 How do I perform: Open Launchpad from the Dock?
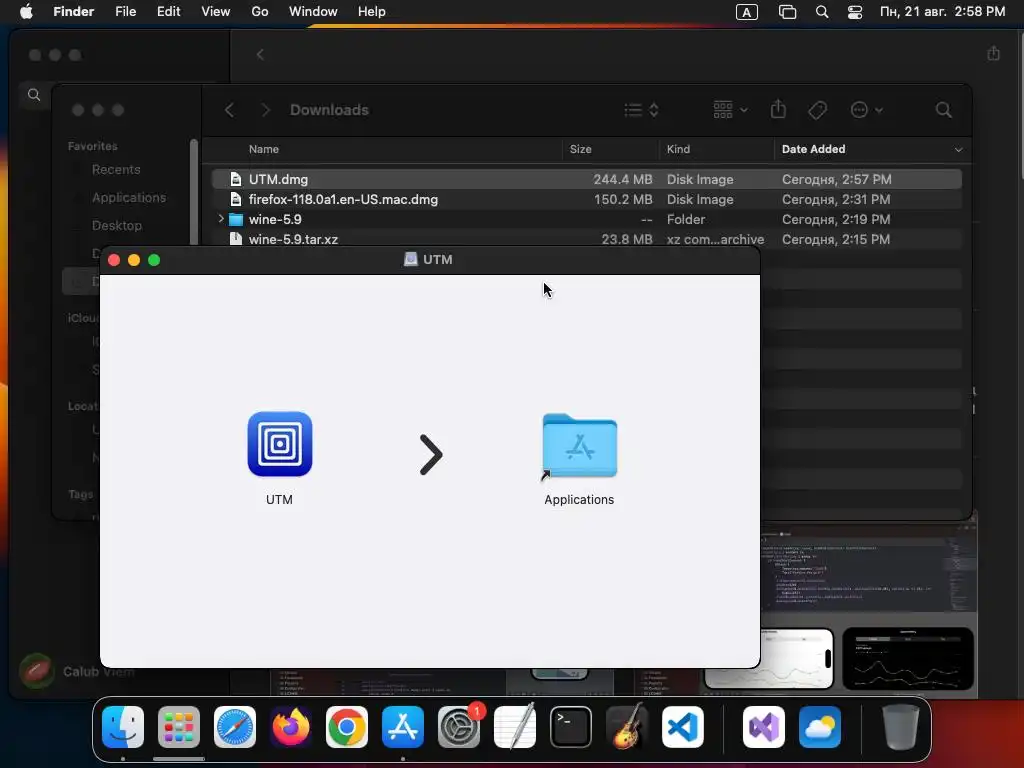179,727
